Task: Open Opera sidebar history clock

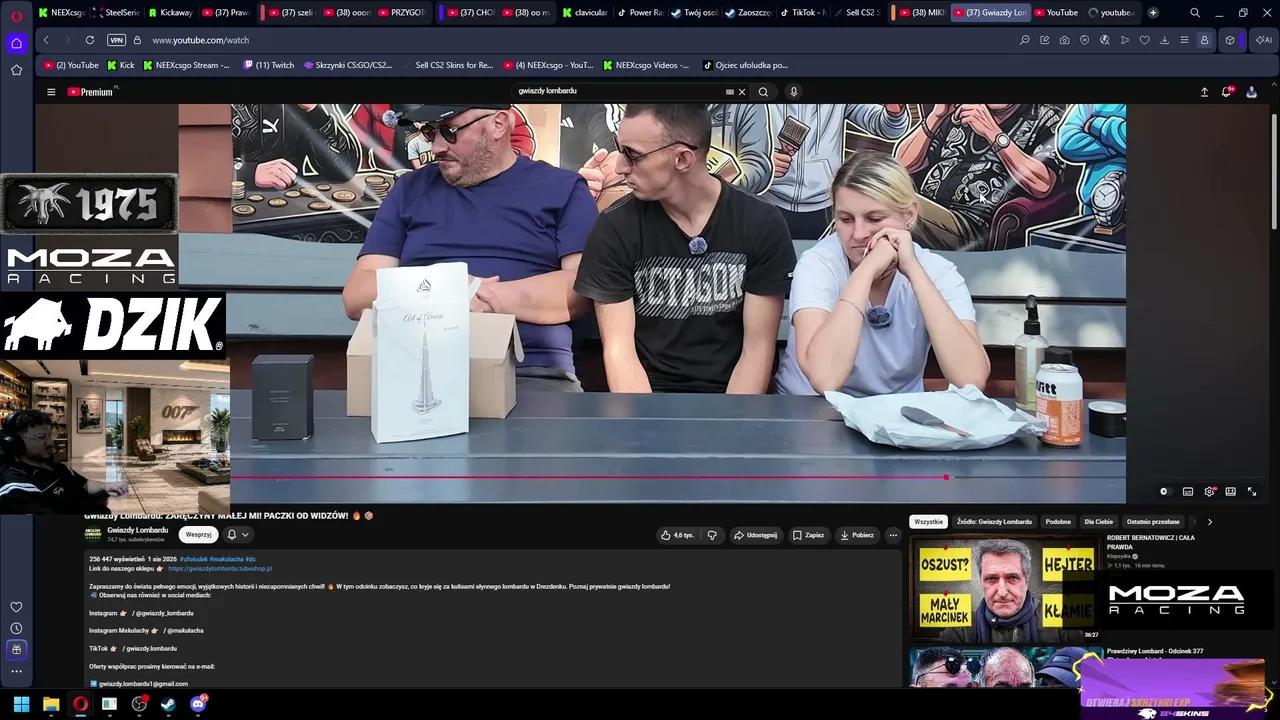Action: [16, 628]
